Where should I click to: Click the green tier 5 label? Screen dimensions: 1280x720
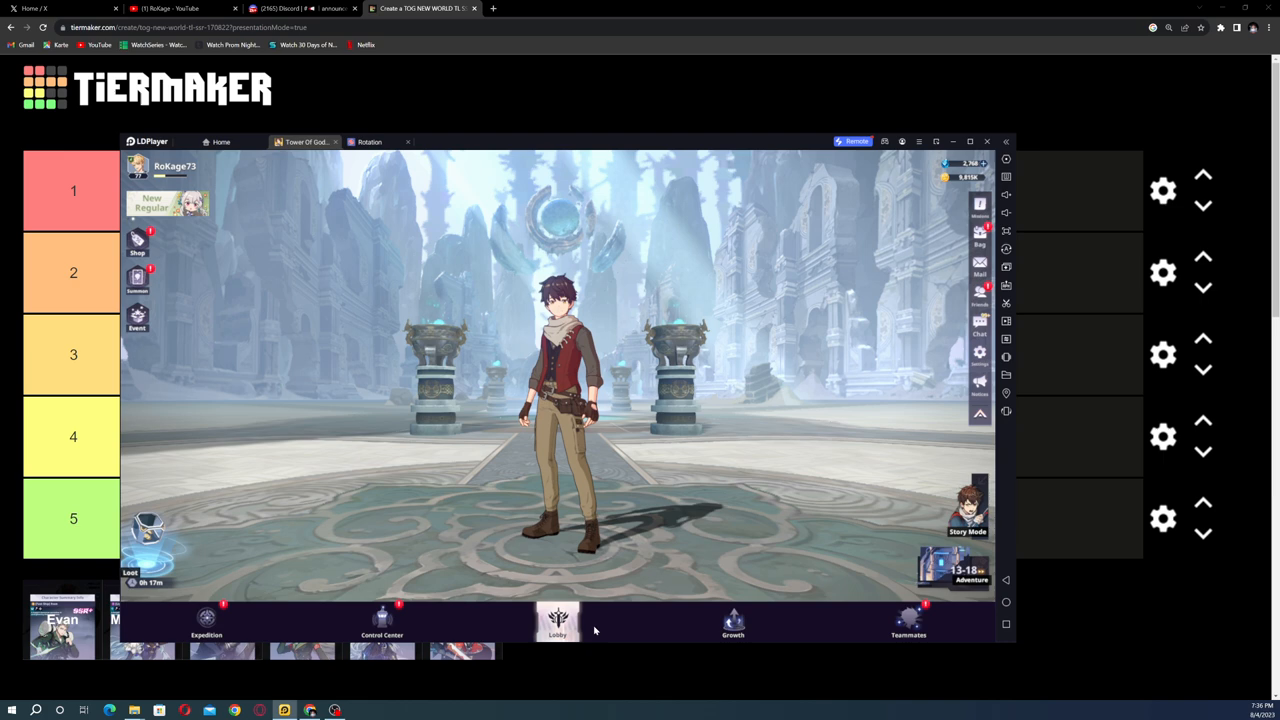click(72, 519)
